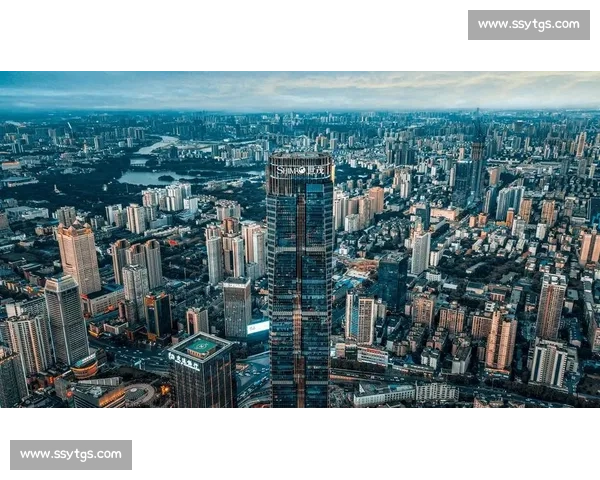Viewport: 600px width, 480px height.
Task: Click the cluster of white towers by lake
Action: point(167,196)
